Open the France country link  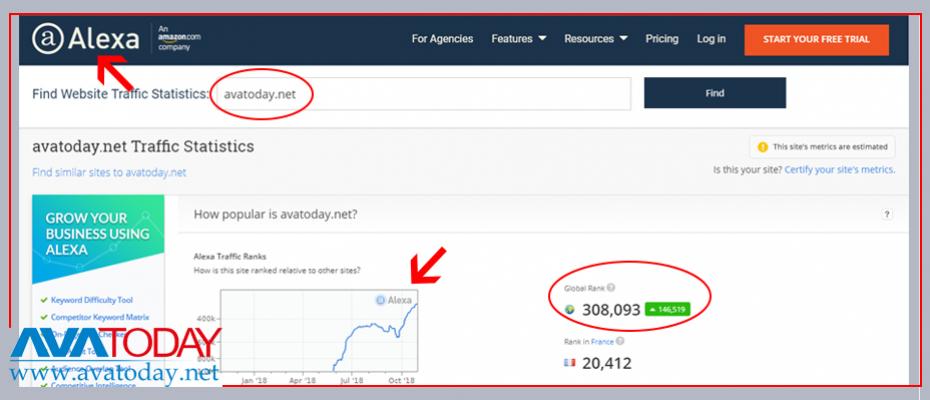point(602,342)
